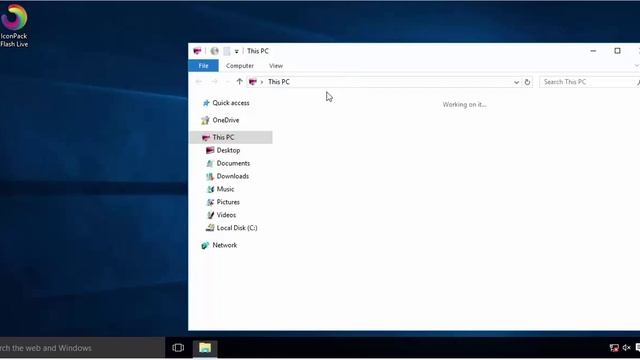Click the Properties quick access toolbar icon
The height and width of the screenshot is (360, 640).
[215, 51]
